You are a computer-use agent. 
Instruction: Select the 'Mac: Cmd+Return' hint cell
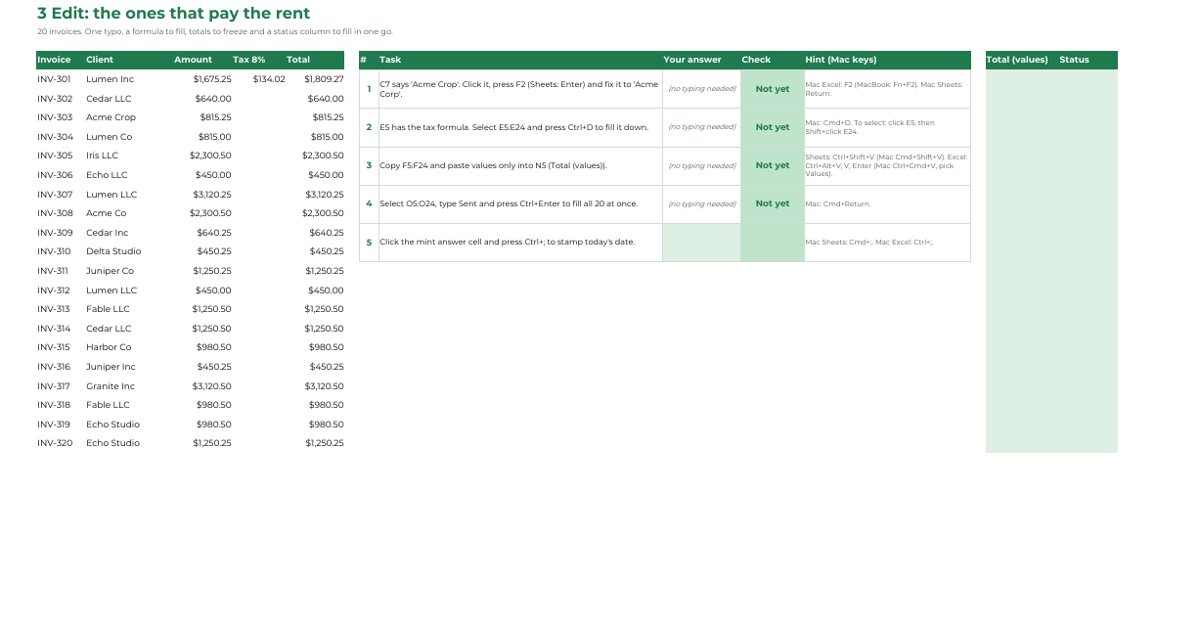[x=887, y=204]
